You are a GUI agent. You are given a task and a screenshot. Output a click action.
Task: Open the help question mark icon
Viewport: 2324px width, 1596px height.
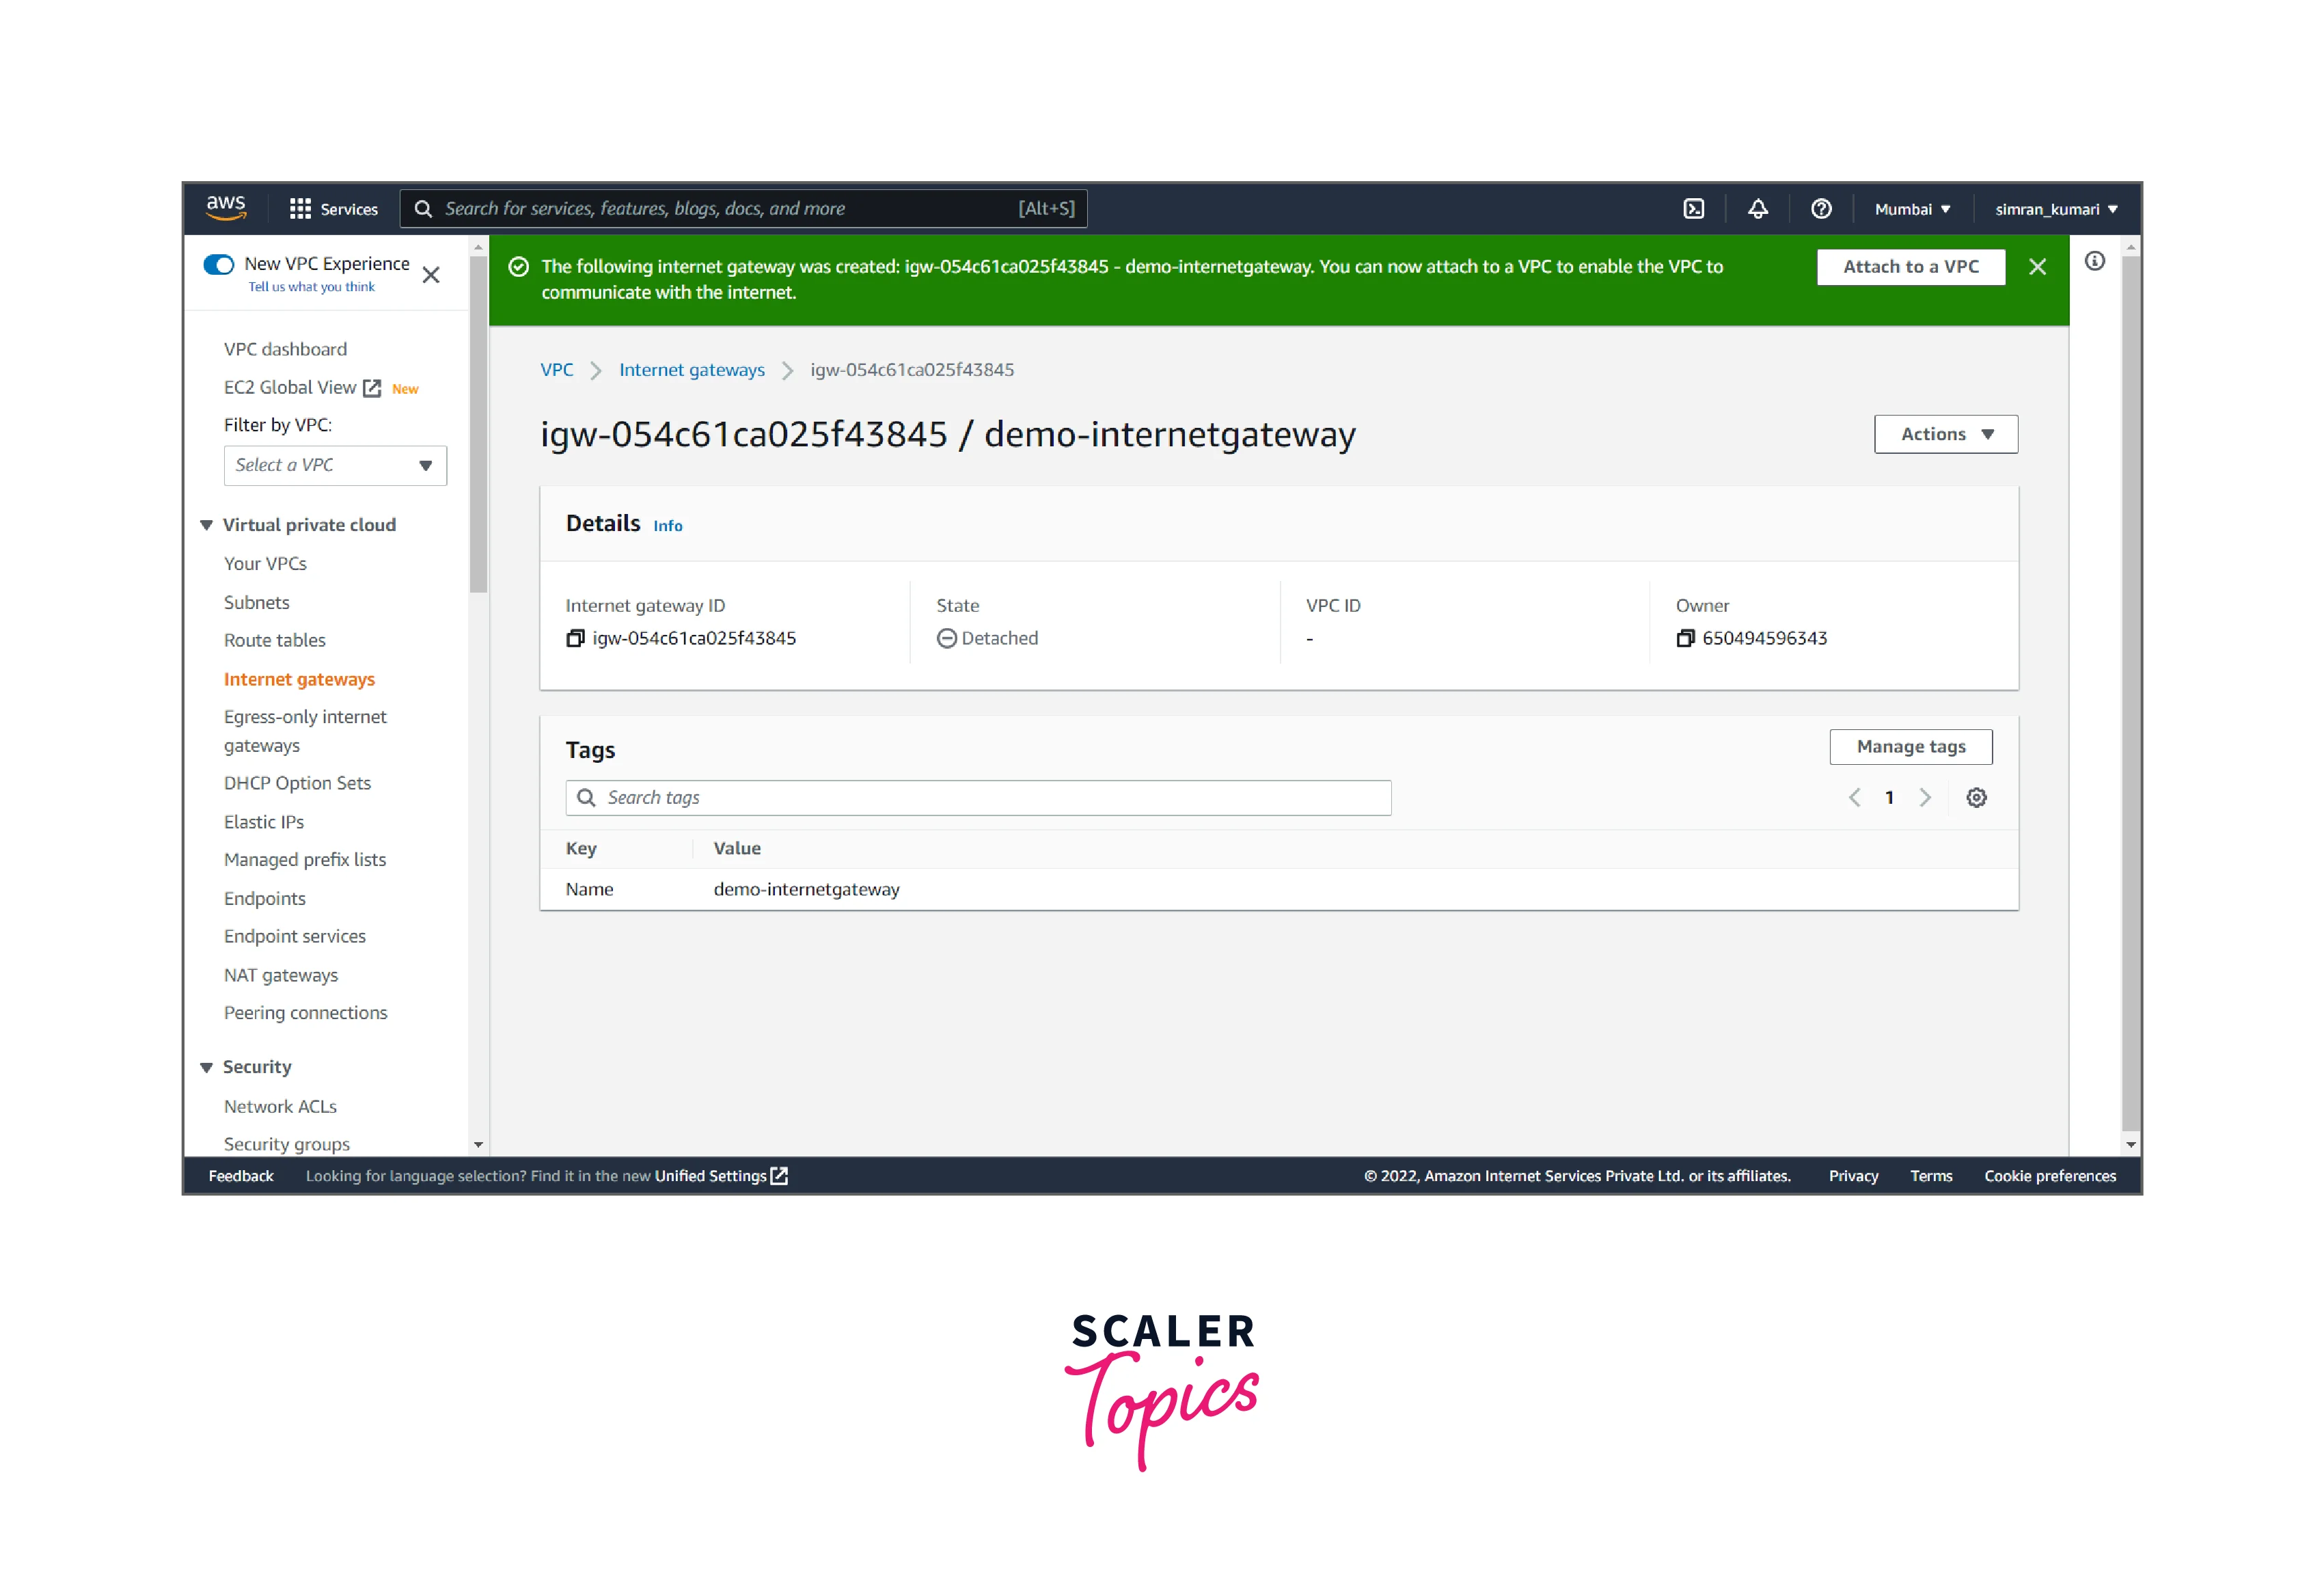(1821, 209)
